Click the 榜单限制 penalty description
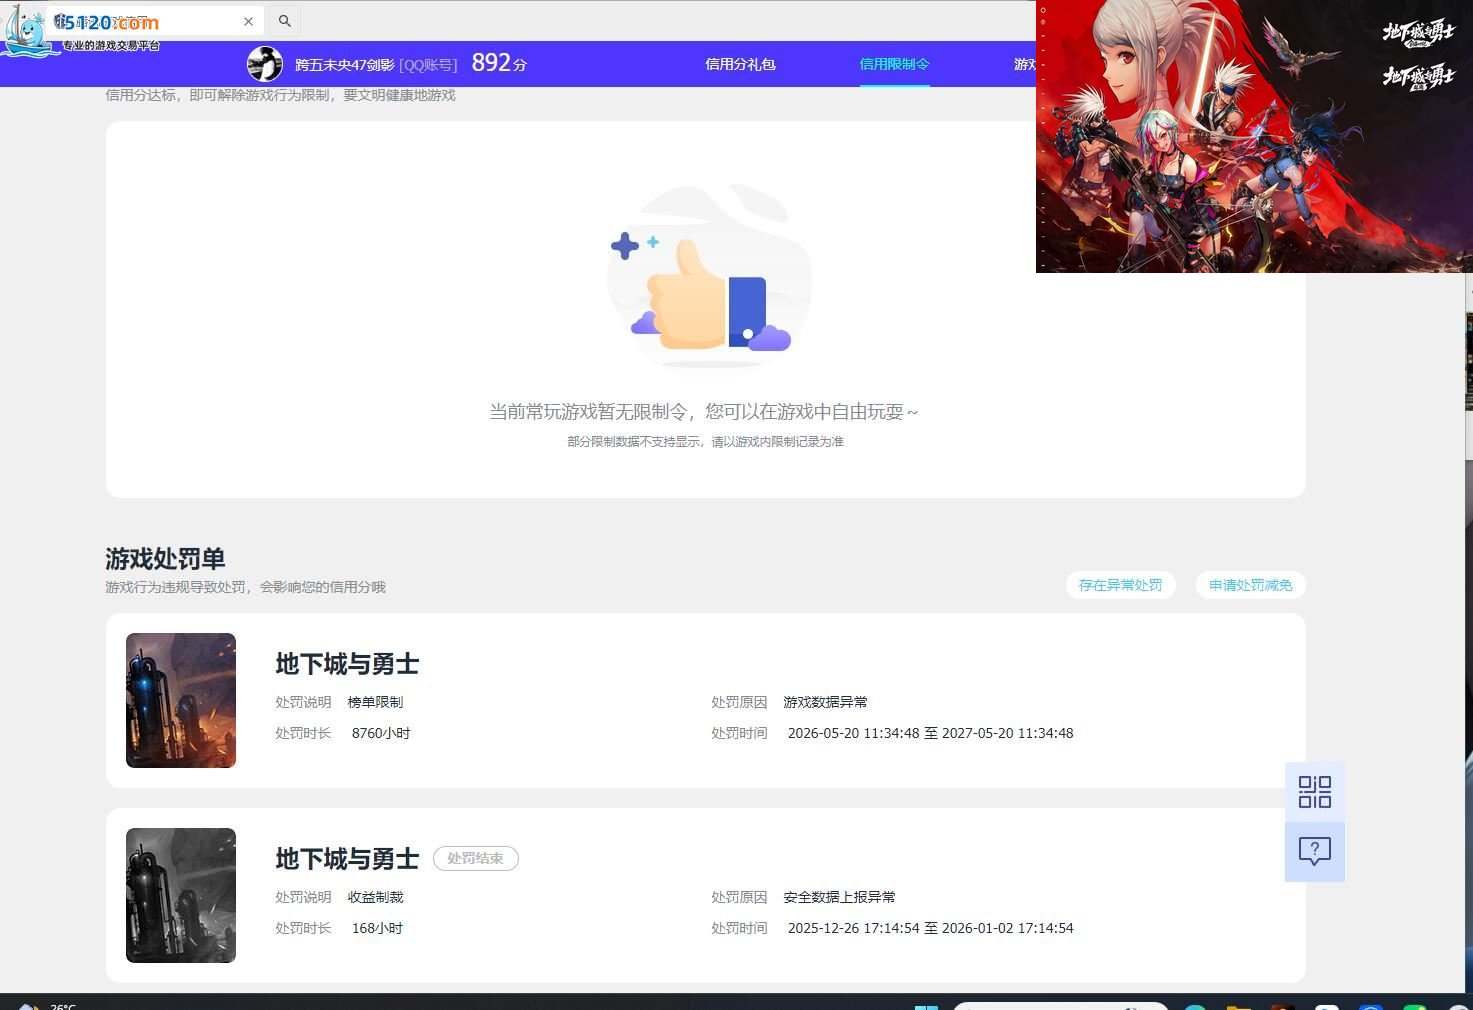 375,702
